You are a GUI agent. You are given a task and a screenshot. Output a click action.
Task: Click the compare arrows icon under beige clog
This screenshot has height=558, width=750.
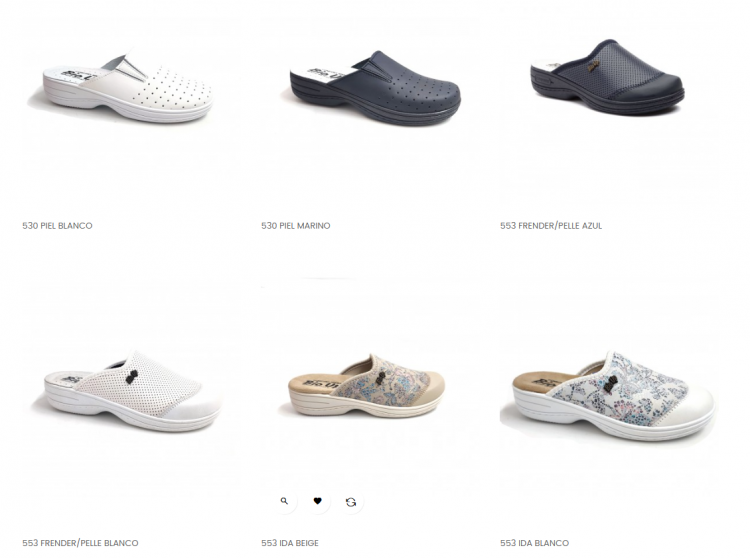[351, 502]
